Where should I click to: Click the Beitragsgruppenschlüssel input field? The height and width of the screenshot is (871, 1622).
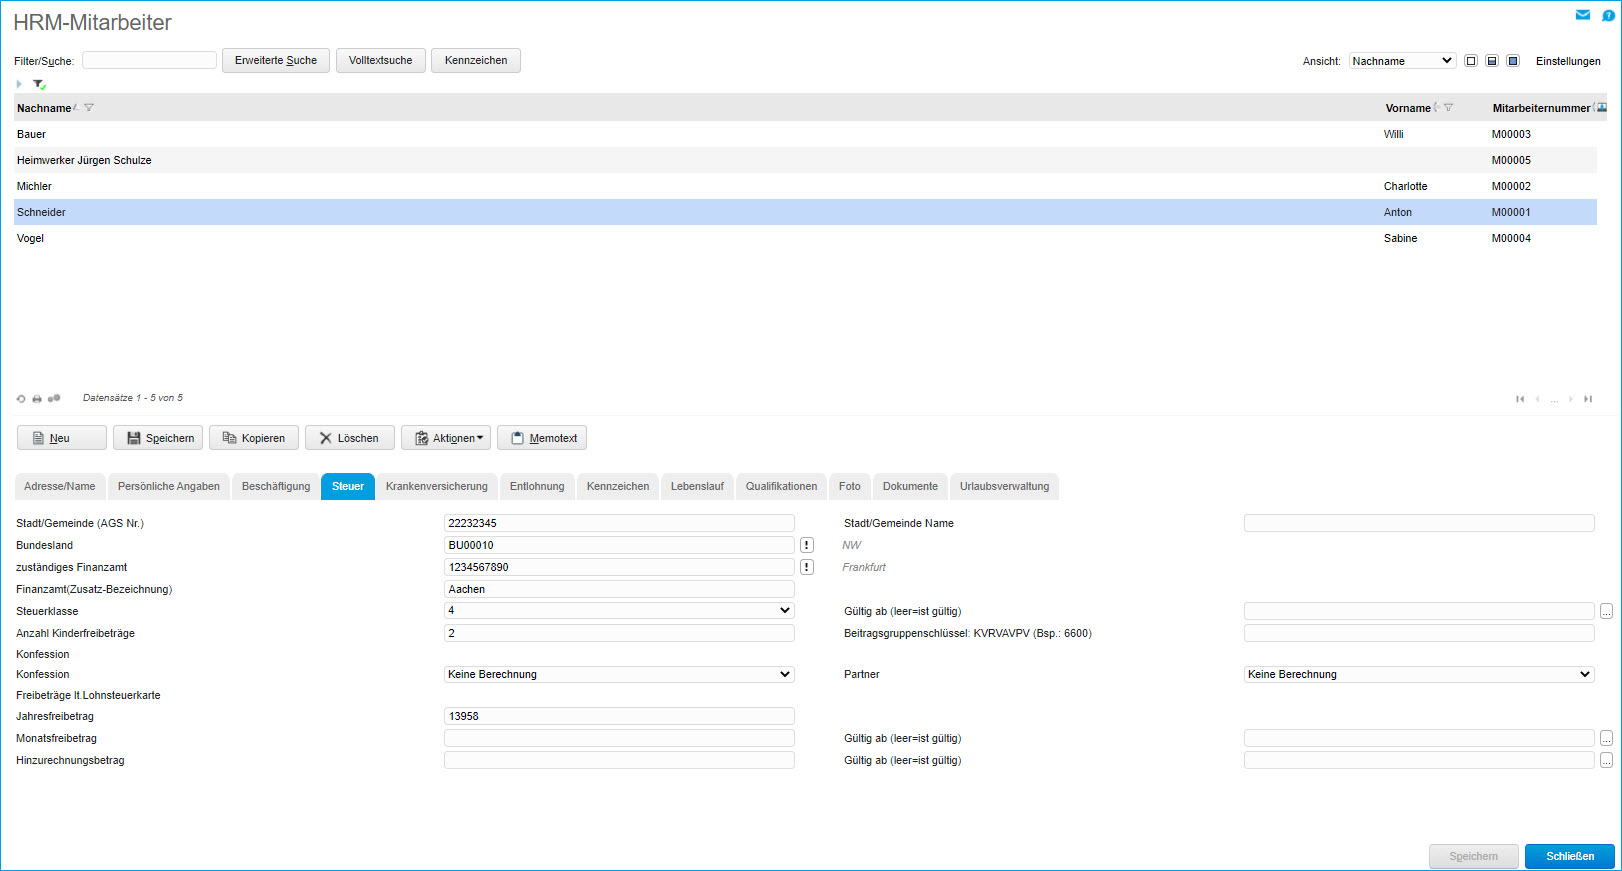click(x=1419, y=633)
